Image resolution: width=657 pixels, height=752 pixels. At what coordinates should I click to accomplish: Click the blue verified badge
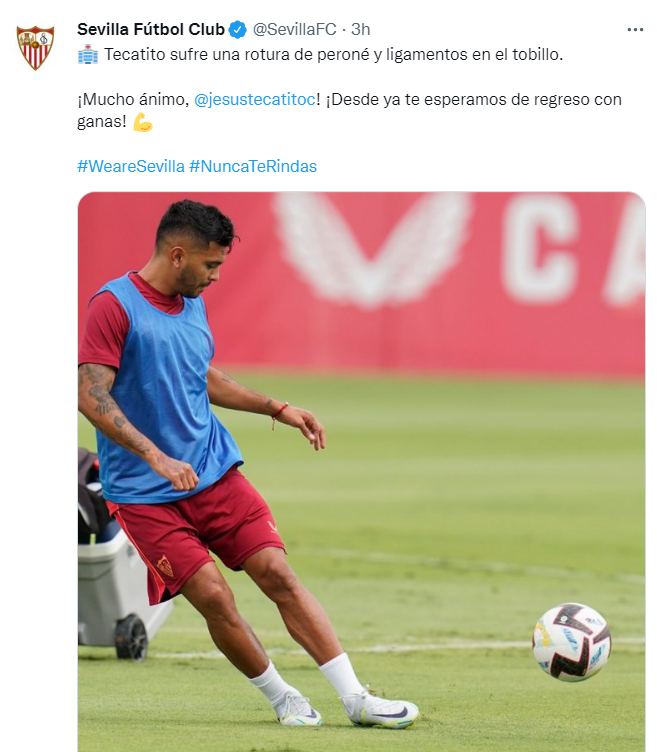pyautogui.click(x=237, y=30)
